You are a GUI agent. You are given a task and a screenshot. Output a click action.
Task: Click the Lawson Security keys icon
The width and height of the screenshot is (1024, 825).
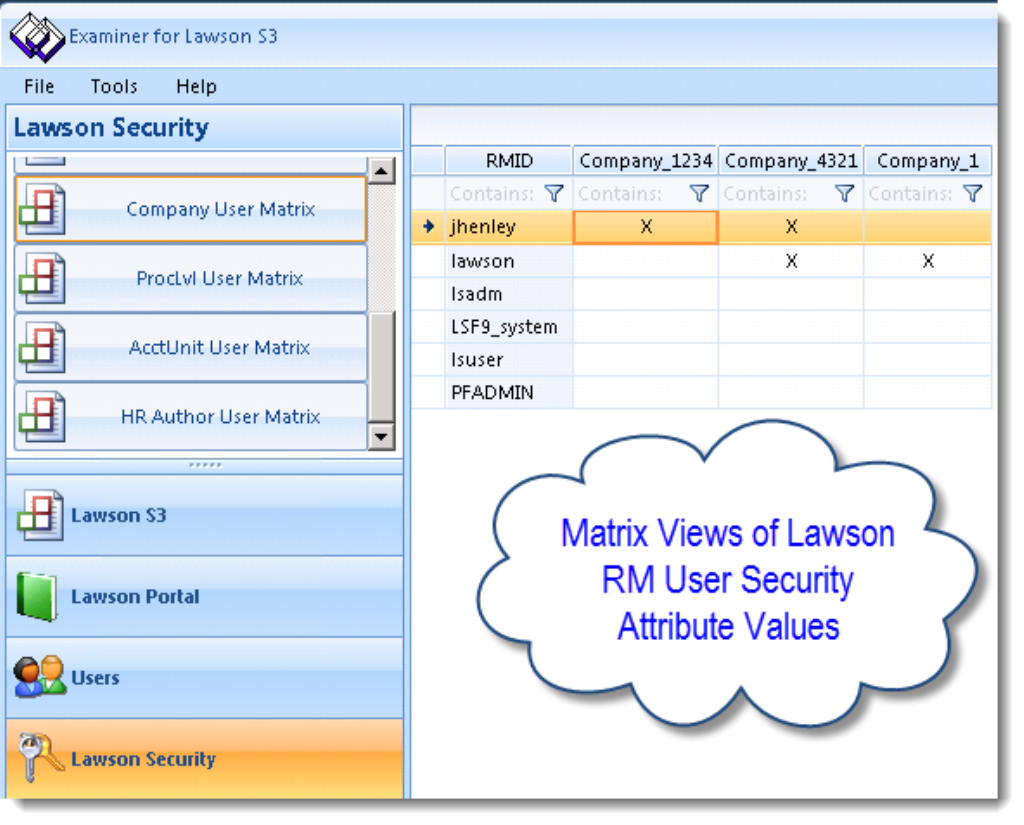pos(39,758)
